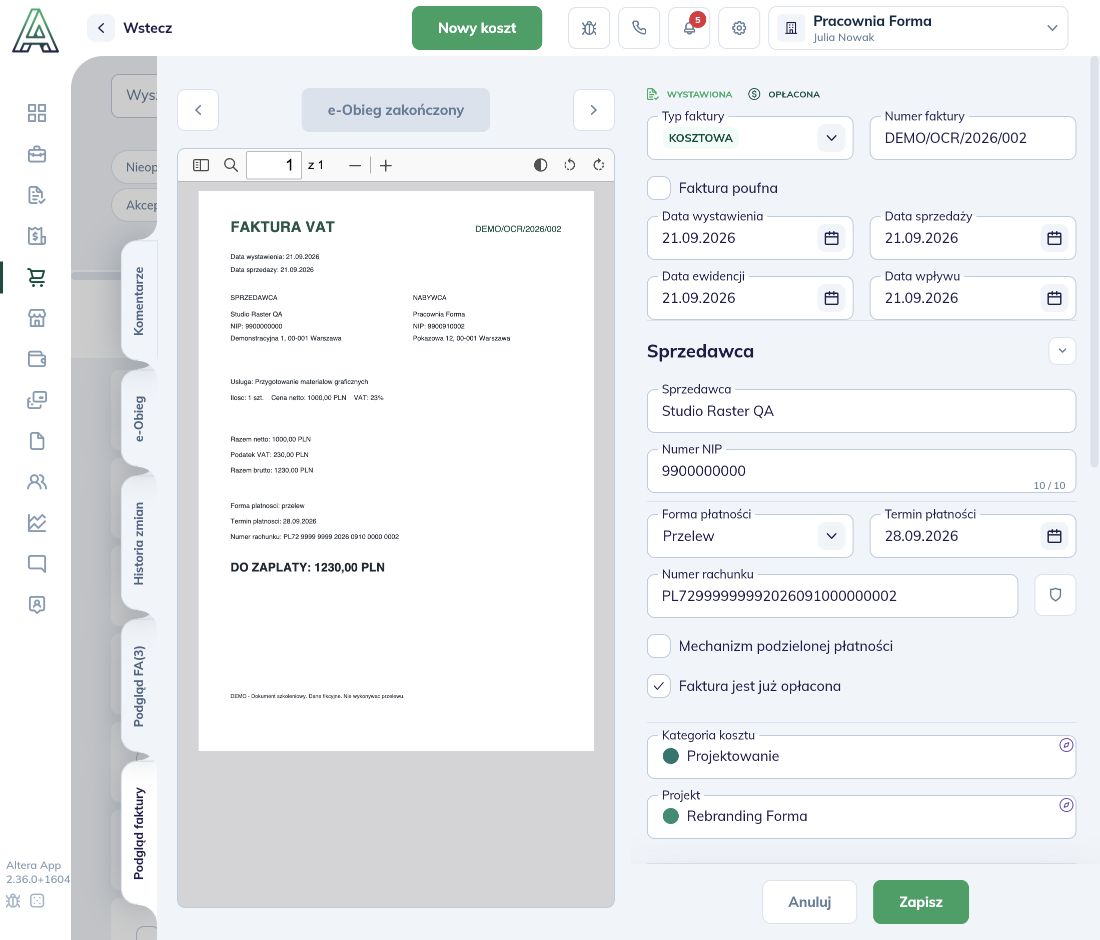This screenshot has height=940, width=1100.
Task: Open the Kategoria kosztu selector
Action: click(861, 756)
